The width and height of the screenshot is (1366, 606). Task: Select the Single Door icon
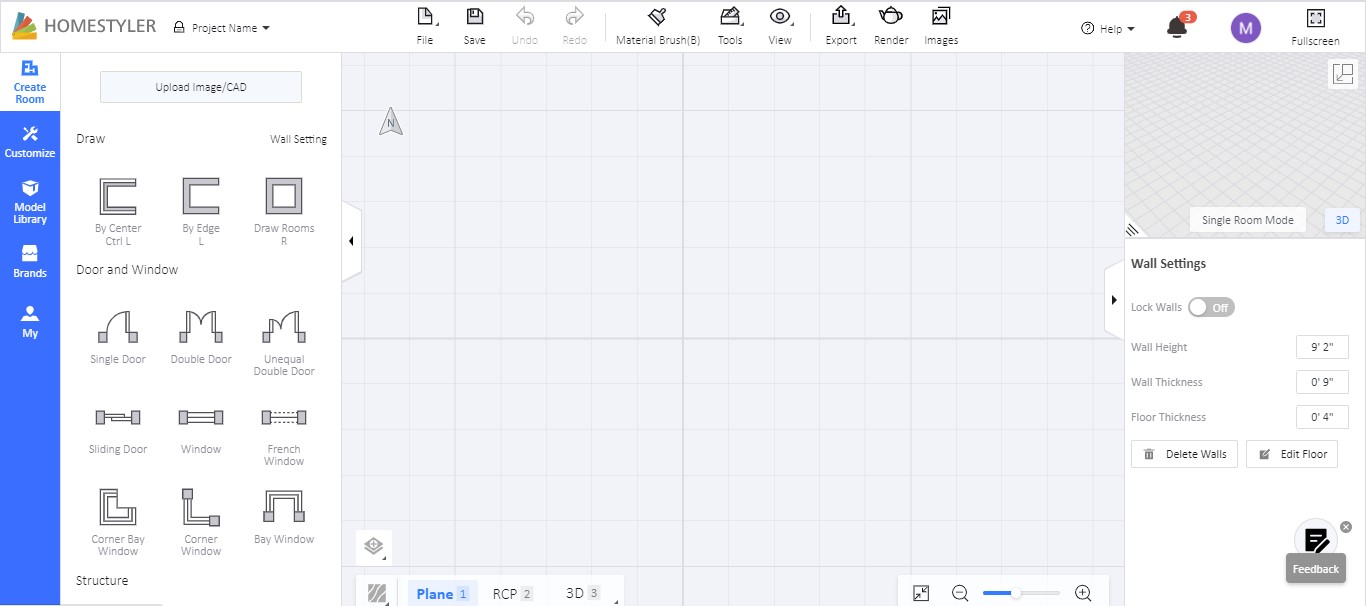[x=118, y=327]
